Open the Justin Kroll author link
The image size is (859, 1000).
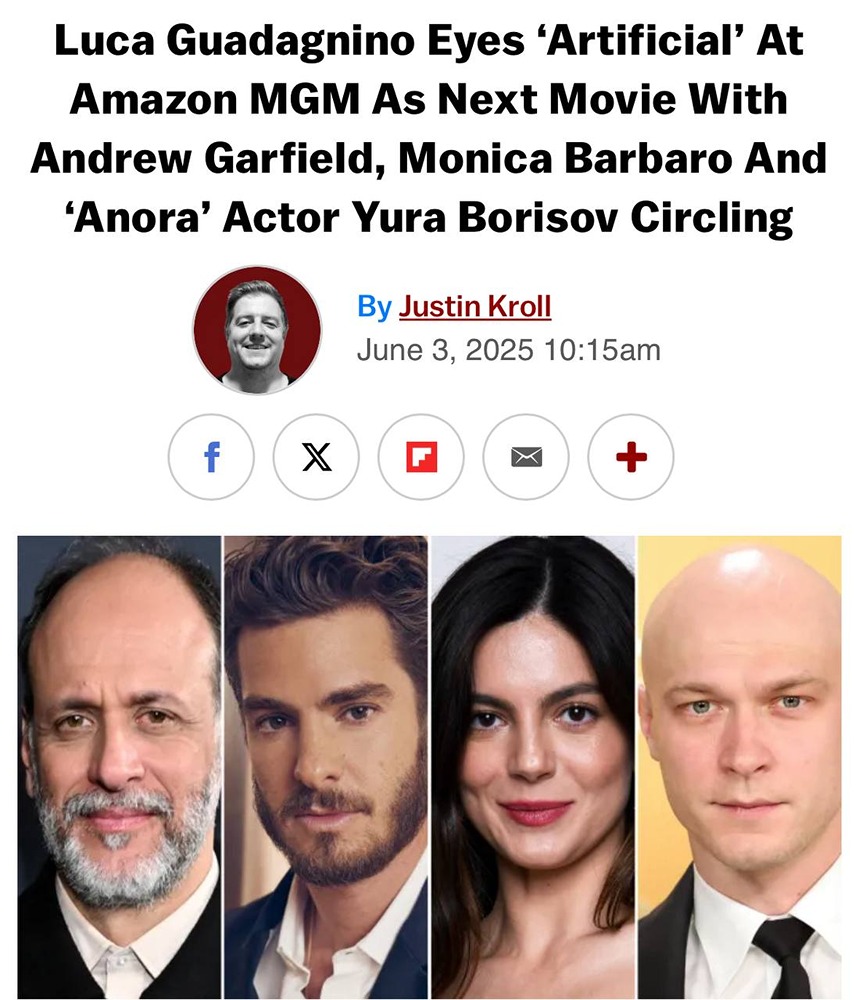(475, 306)
